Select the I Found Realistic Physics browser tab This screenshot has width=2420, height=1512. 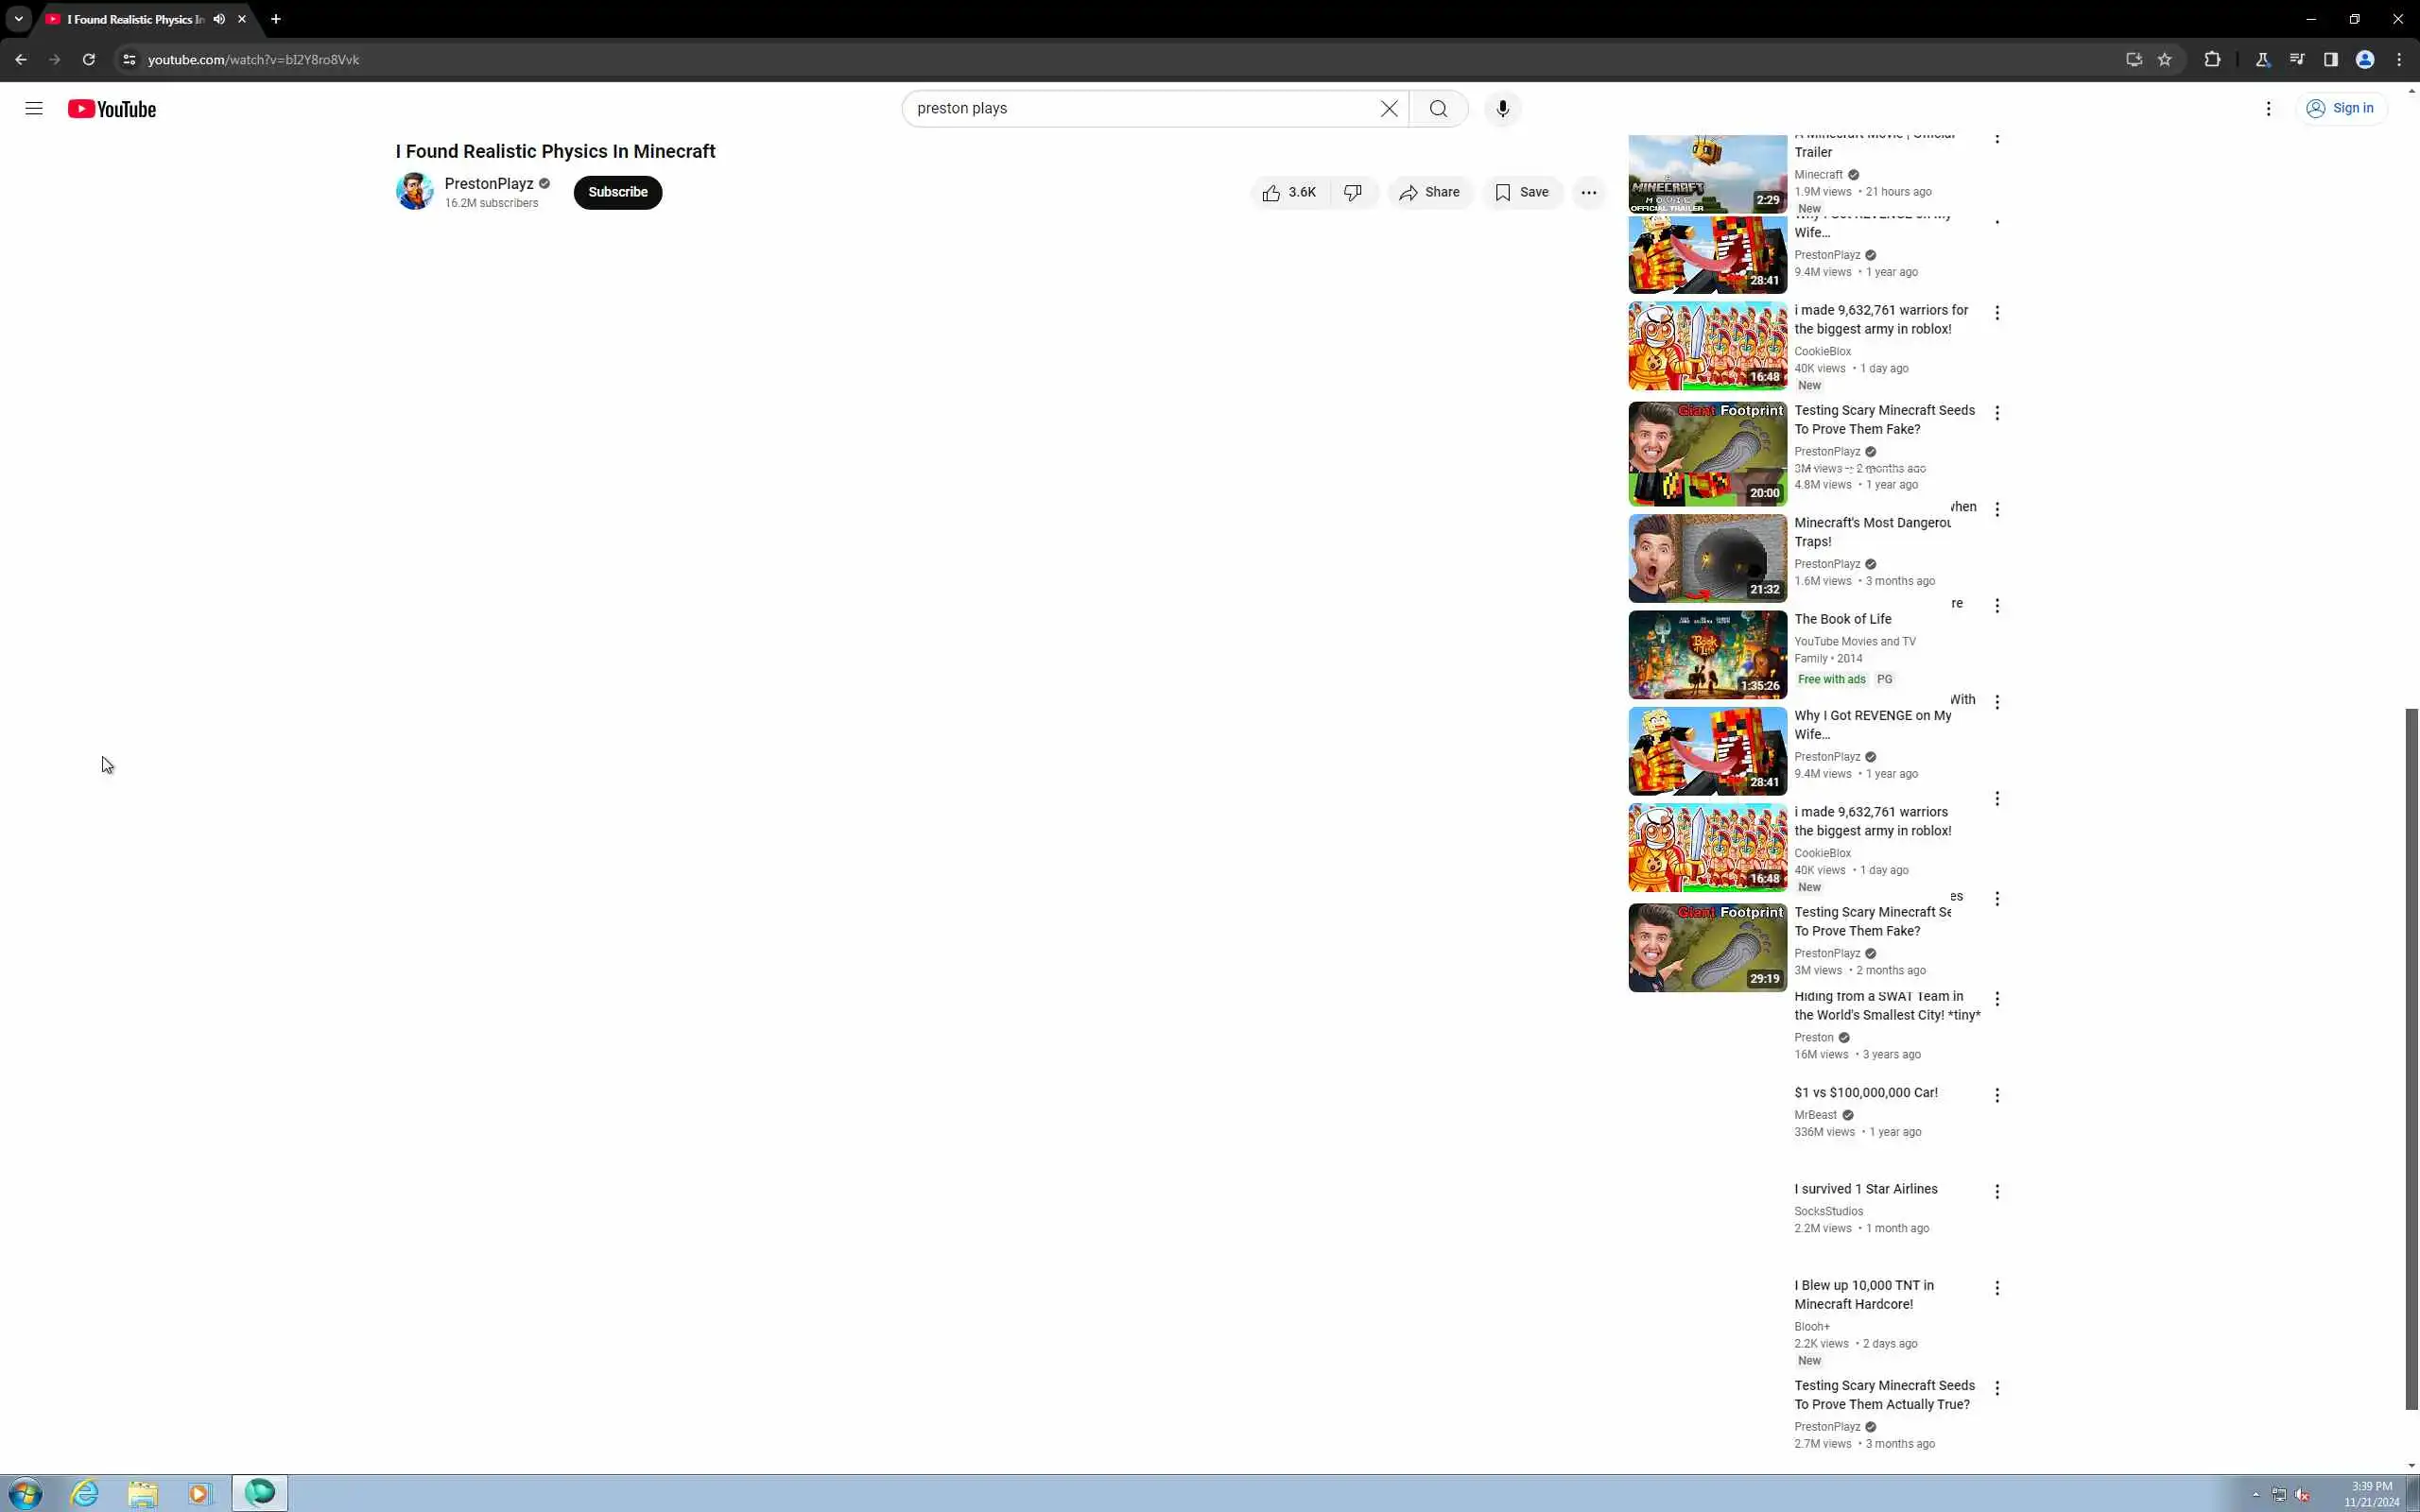(x=130, y=19)
